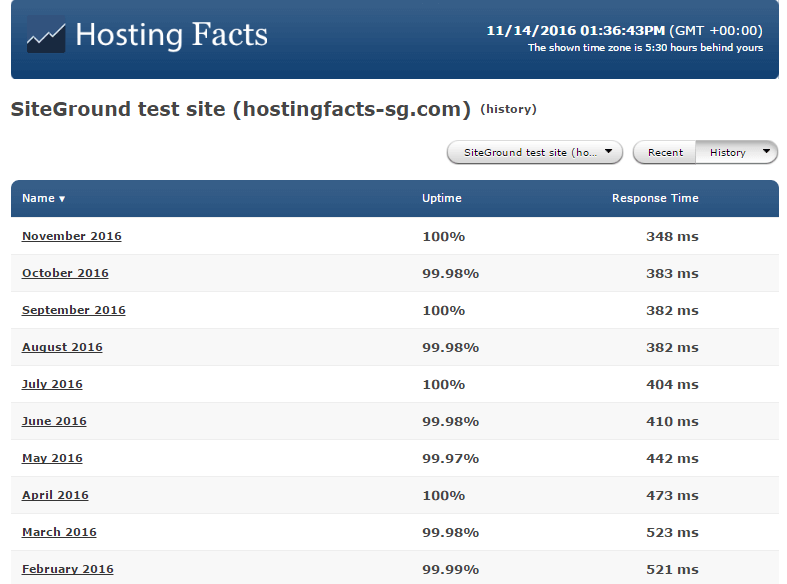Open the June 2016 report link
Image resolution: width=787 pixels, height=584 pixels.
tap(54, 421)
